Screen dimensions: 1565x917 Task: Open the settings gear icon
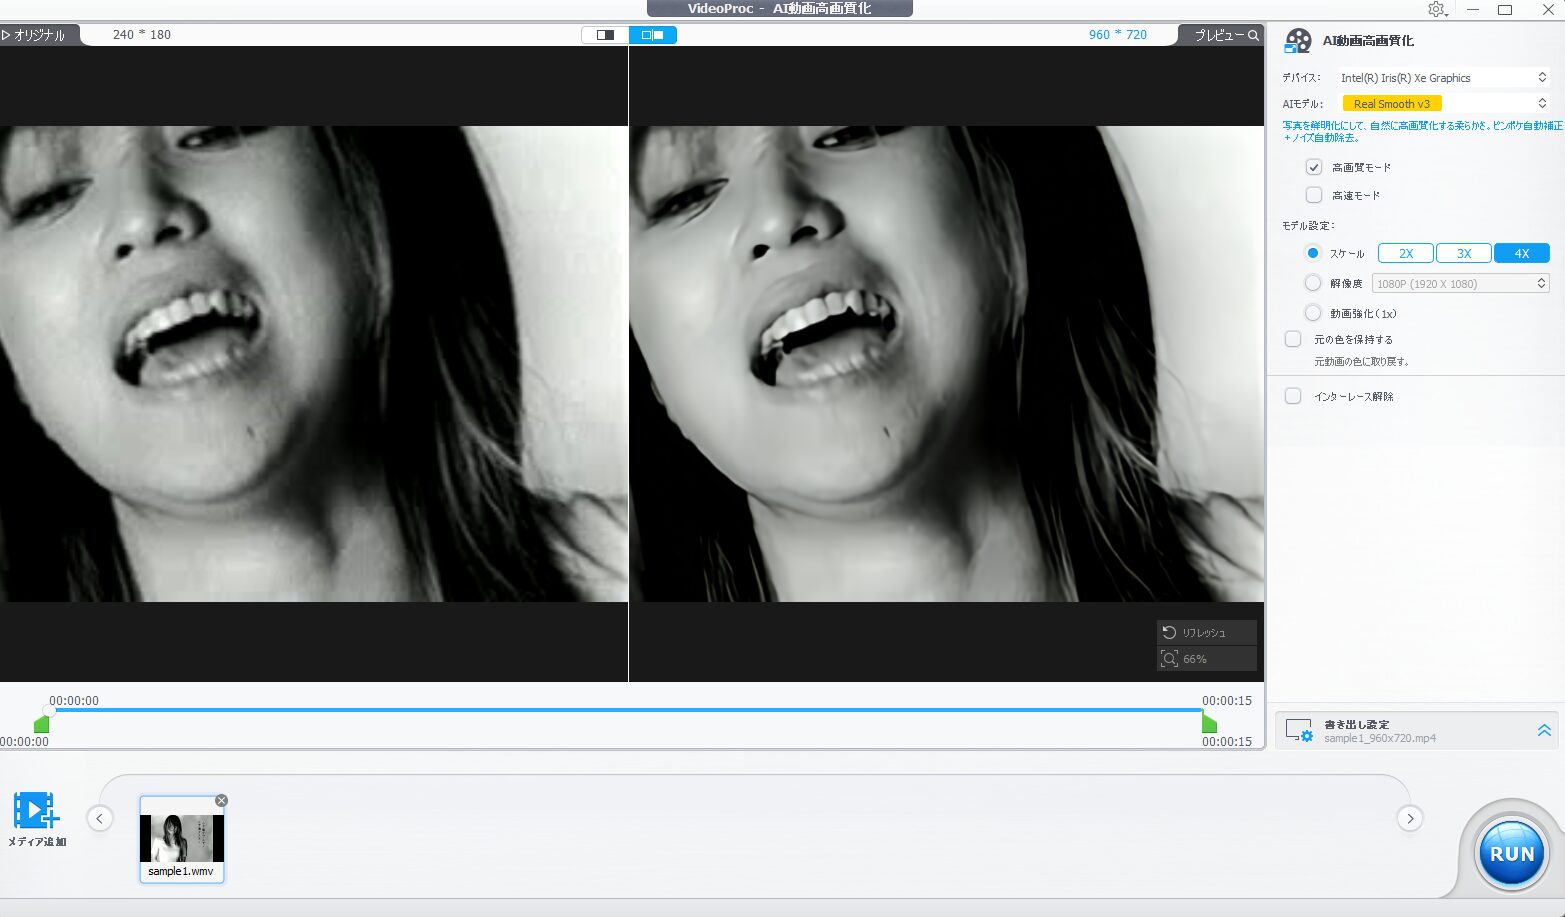click(1437, 9)
